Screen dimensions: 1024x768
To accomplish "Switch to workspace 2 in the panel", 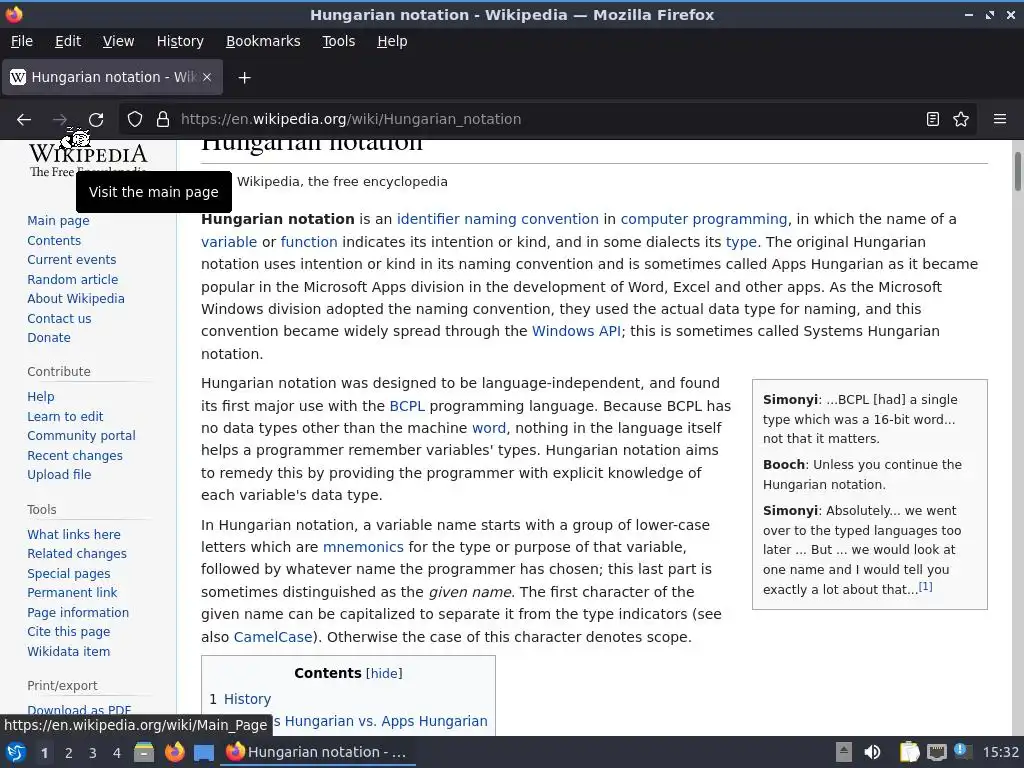I will click(x=69, y=753).
